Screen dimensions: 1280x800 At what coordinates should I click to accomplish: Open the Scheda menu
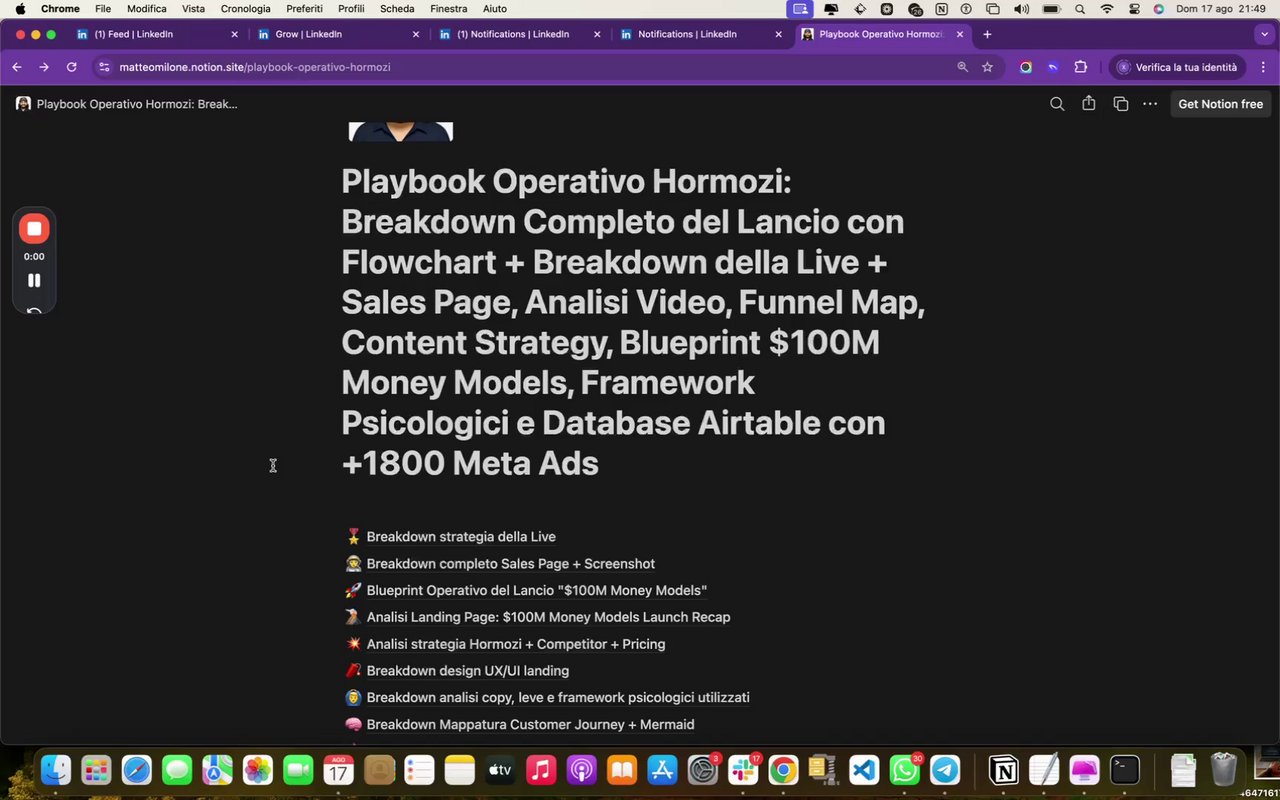point(397,9)
